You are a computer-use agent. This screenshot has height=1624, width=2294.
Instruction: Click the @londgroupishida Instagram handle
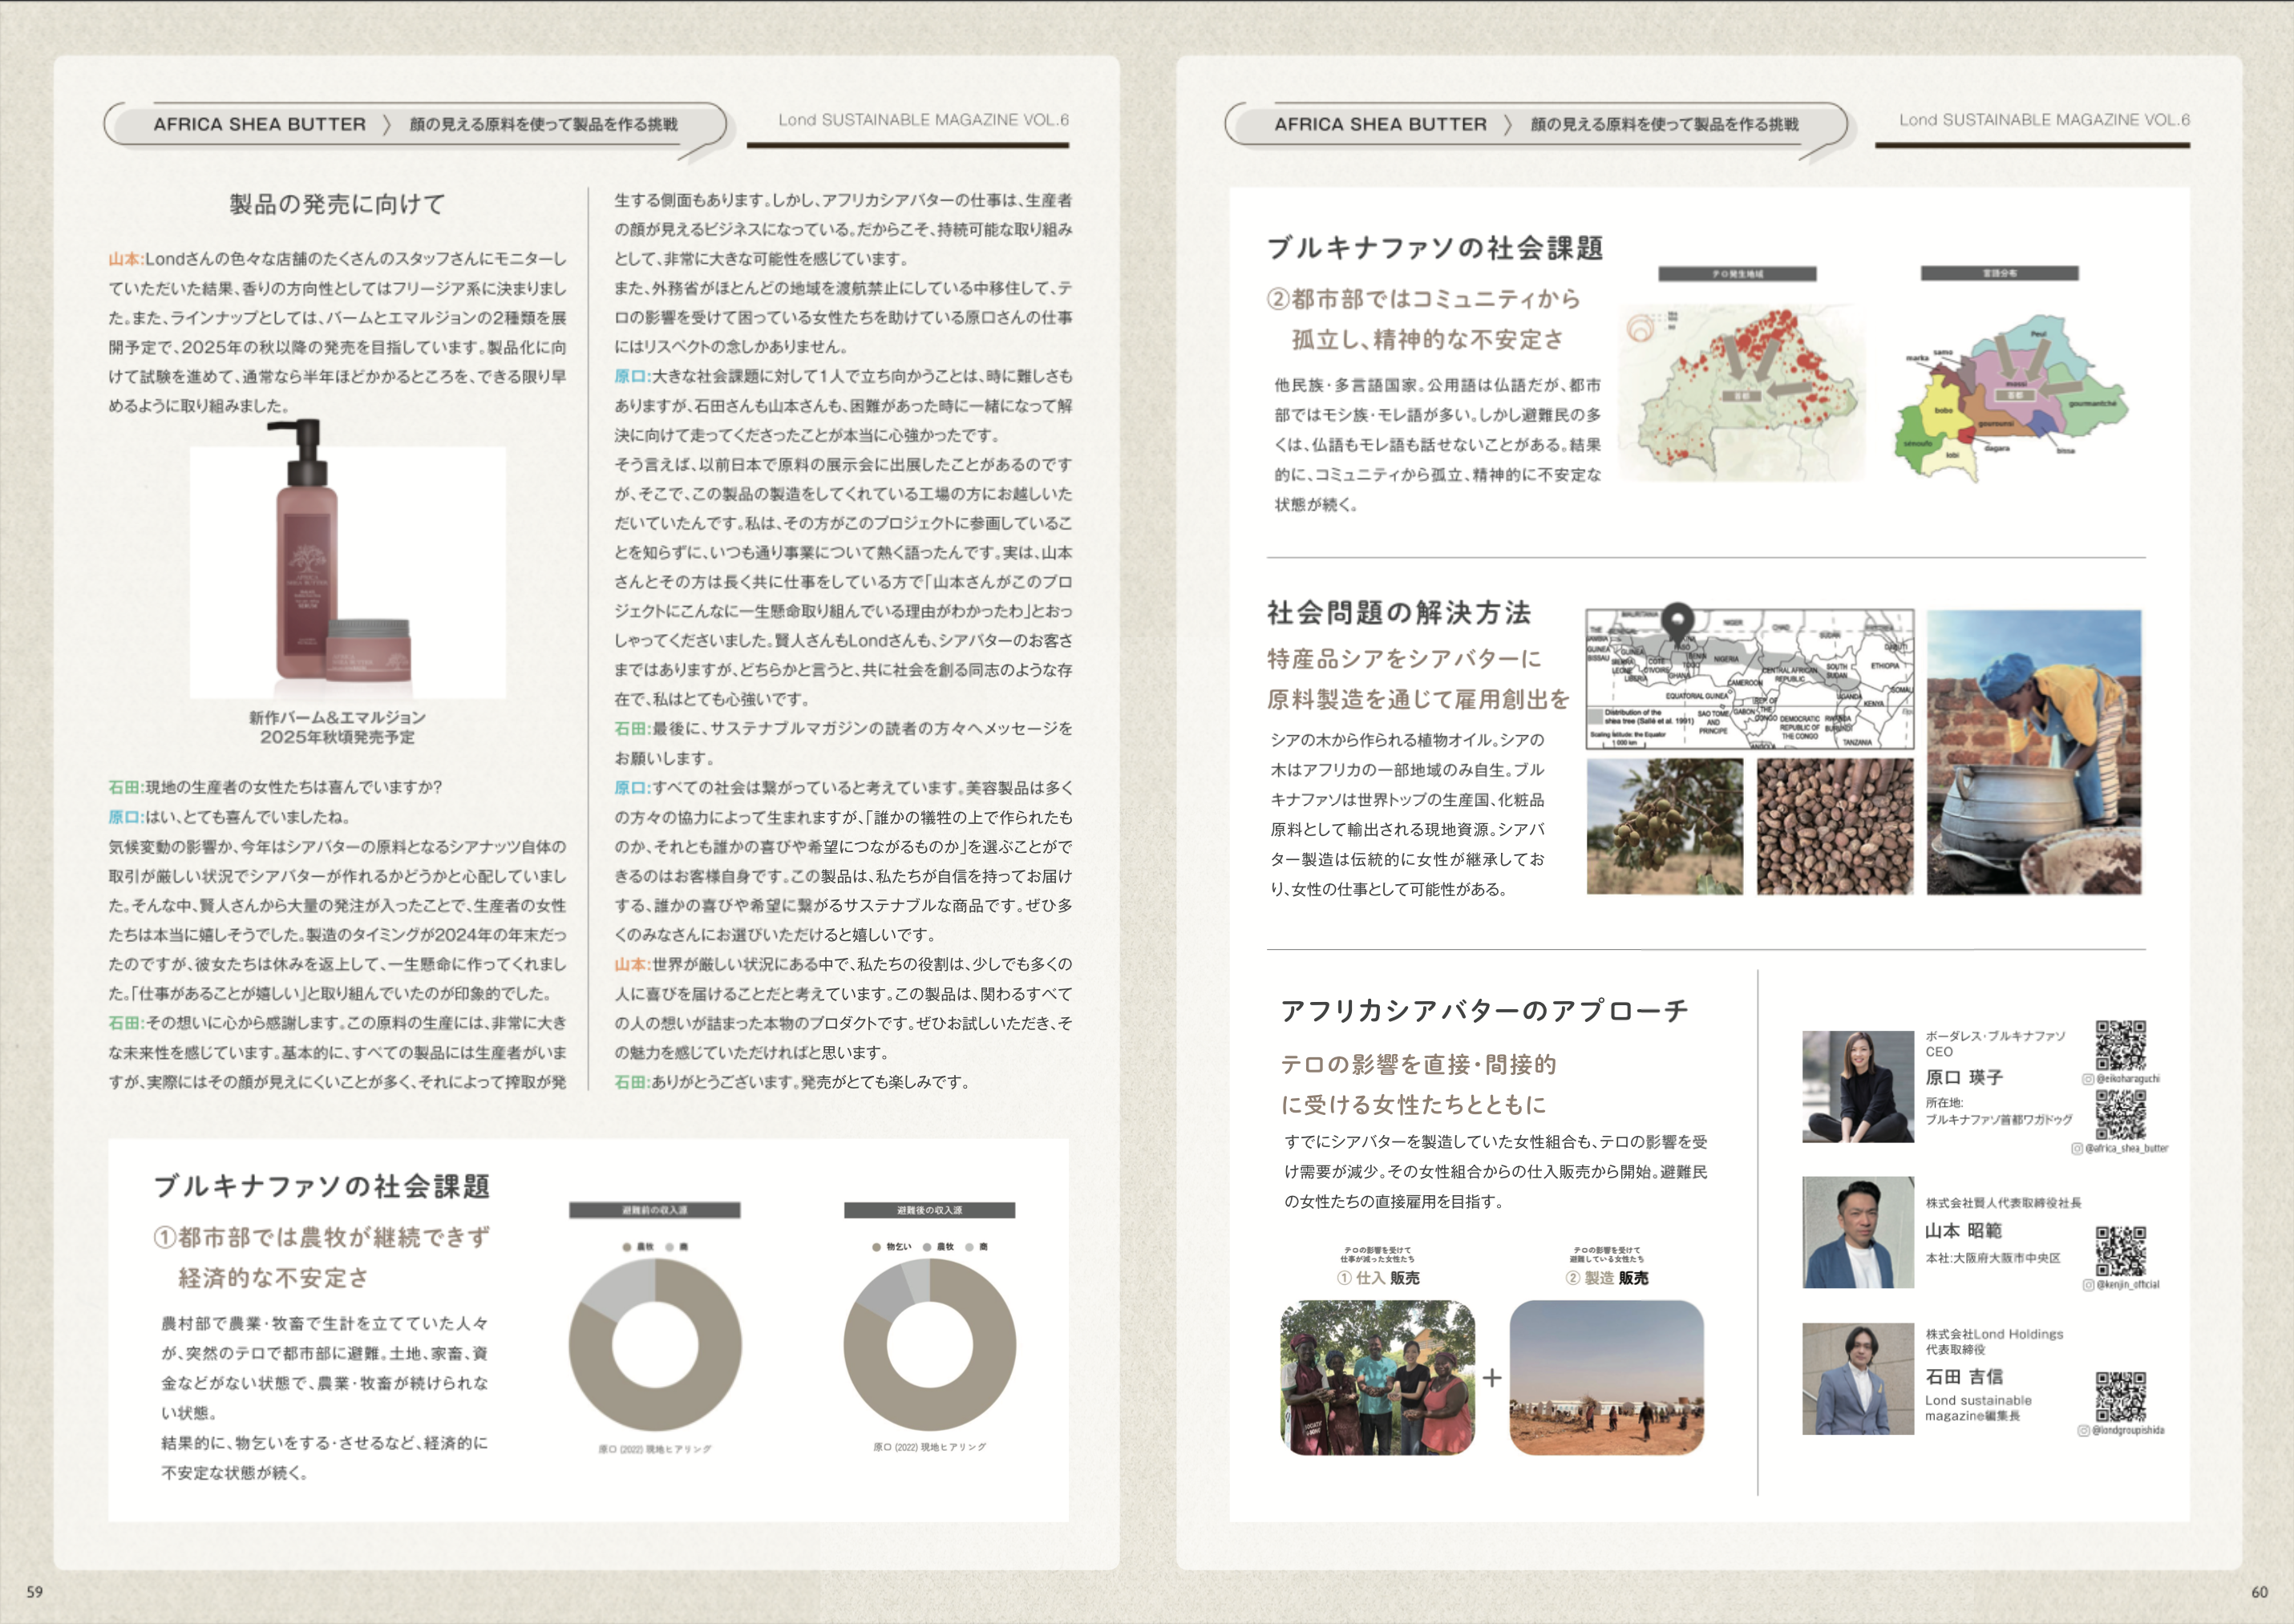click(x=2128, y=1431)
